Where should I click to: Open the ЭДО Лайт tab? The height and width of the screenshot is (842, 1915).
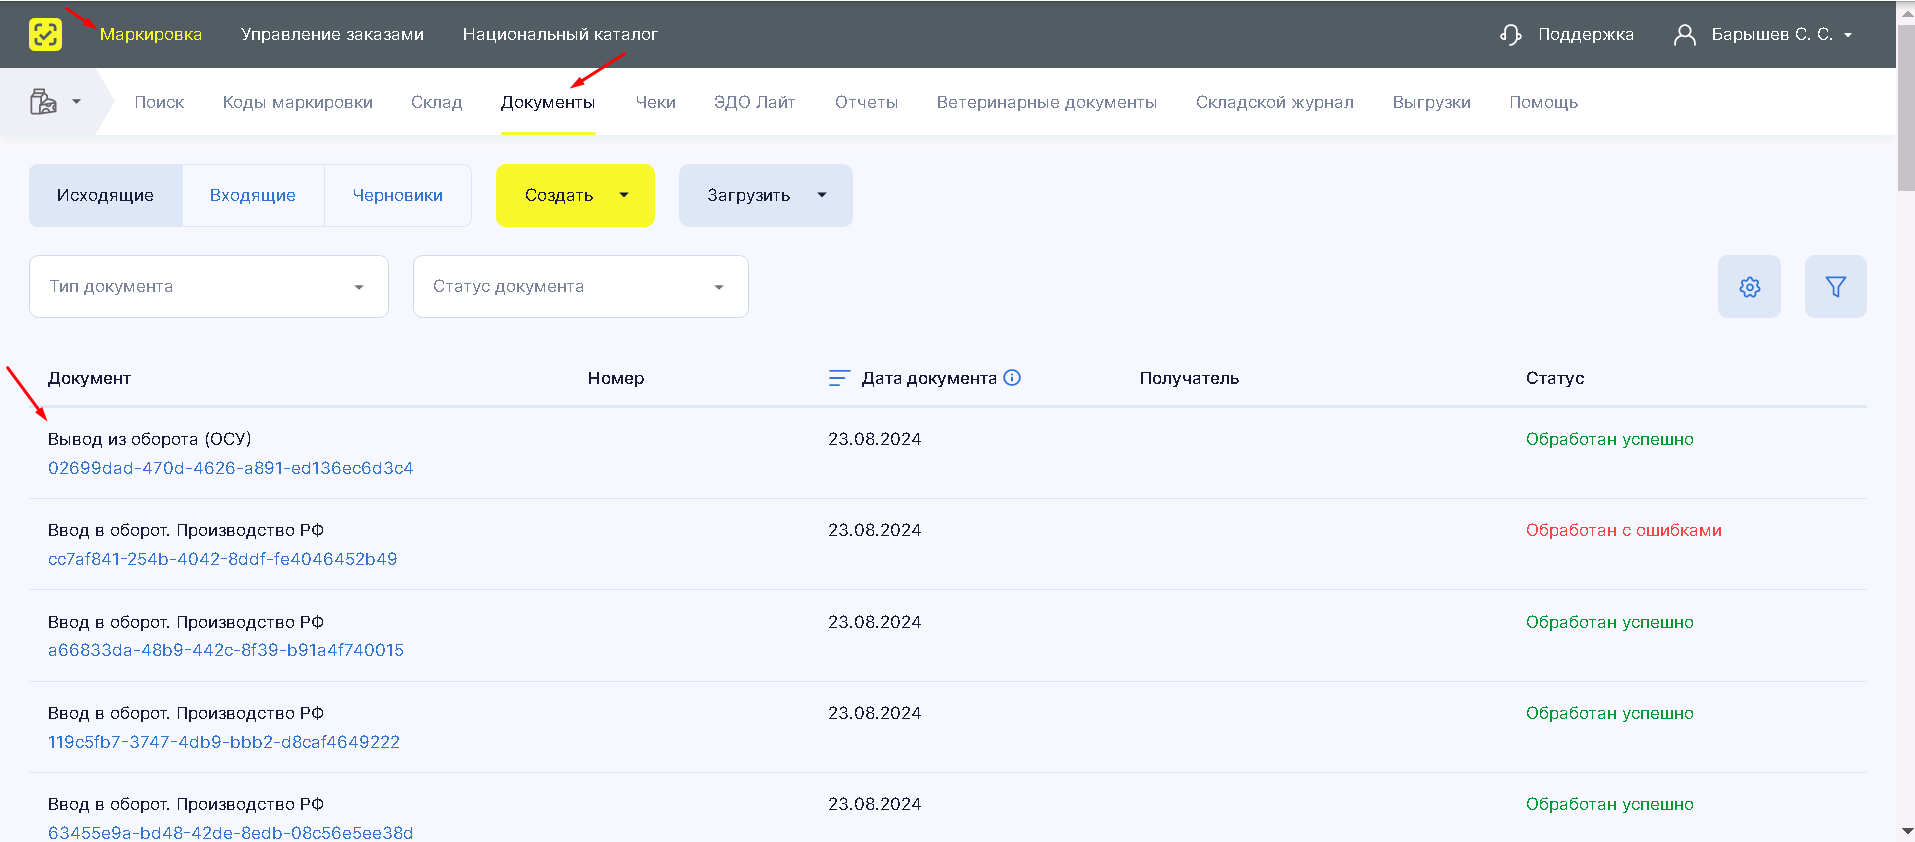(755, 102)
